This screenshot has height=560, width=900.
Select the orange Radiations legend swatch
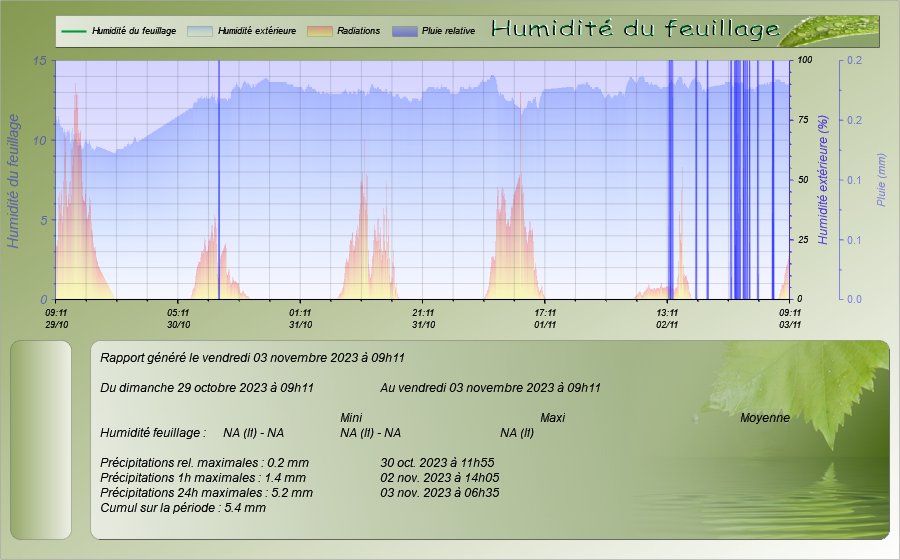pyautogui.click(x=319, y=31)
